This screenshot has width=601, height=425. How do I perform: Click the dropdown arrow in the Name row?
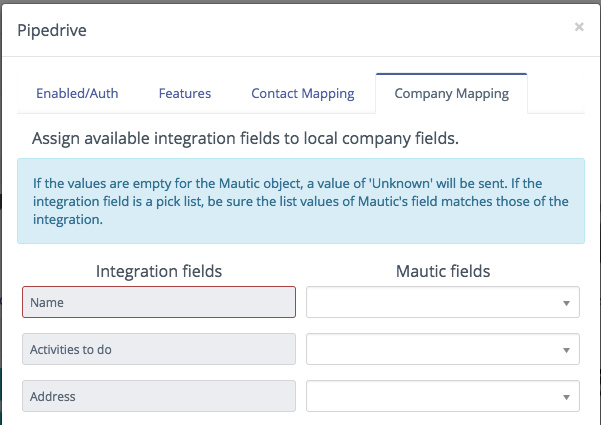[x=566, y=302]
